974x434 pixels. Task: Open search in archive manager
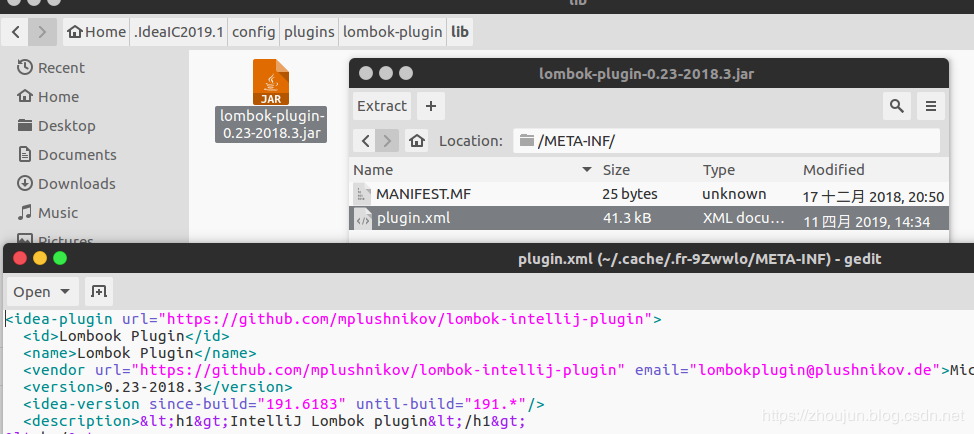[896, 106]
